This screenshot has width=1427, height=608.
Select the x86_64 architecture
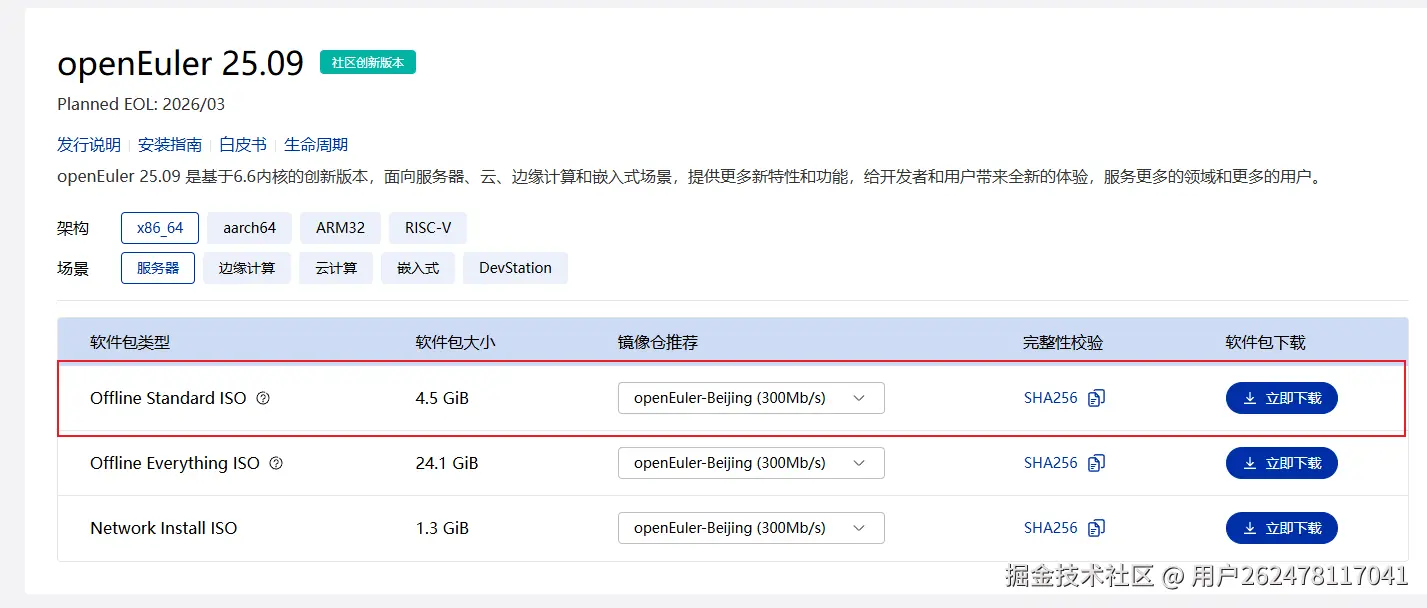pyautogui.click(x=160, y=228)
